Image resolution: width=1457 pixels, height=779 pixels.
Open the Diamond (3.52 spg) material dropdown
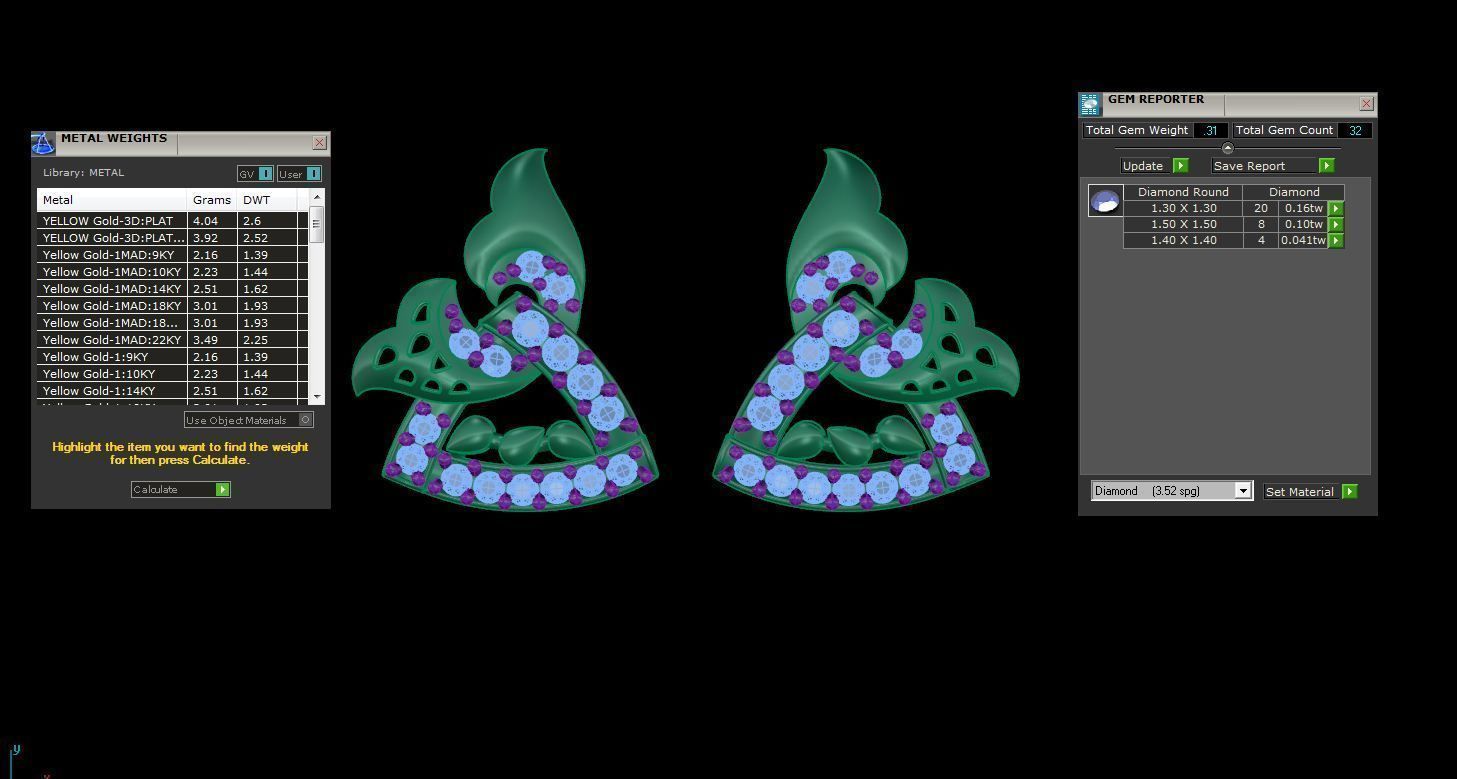[x=1172, y=491]
